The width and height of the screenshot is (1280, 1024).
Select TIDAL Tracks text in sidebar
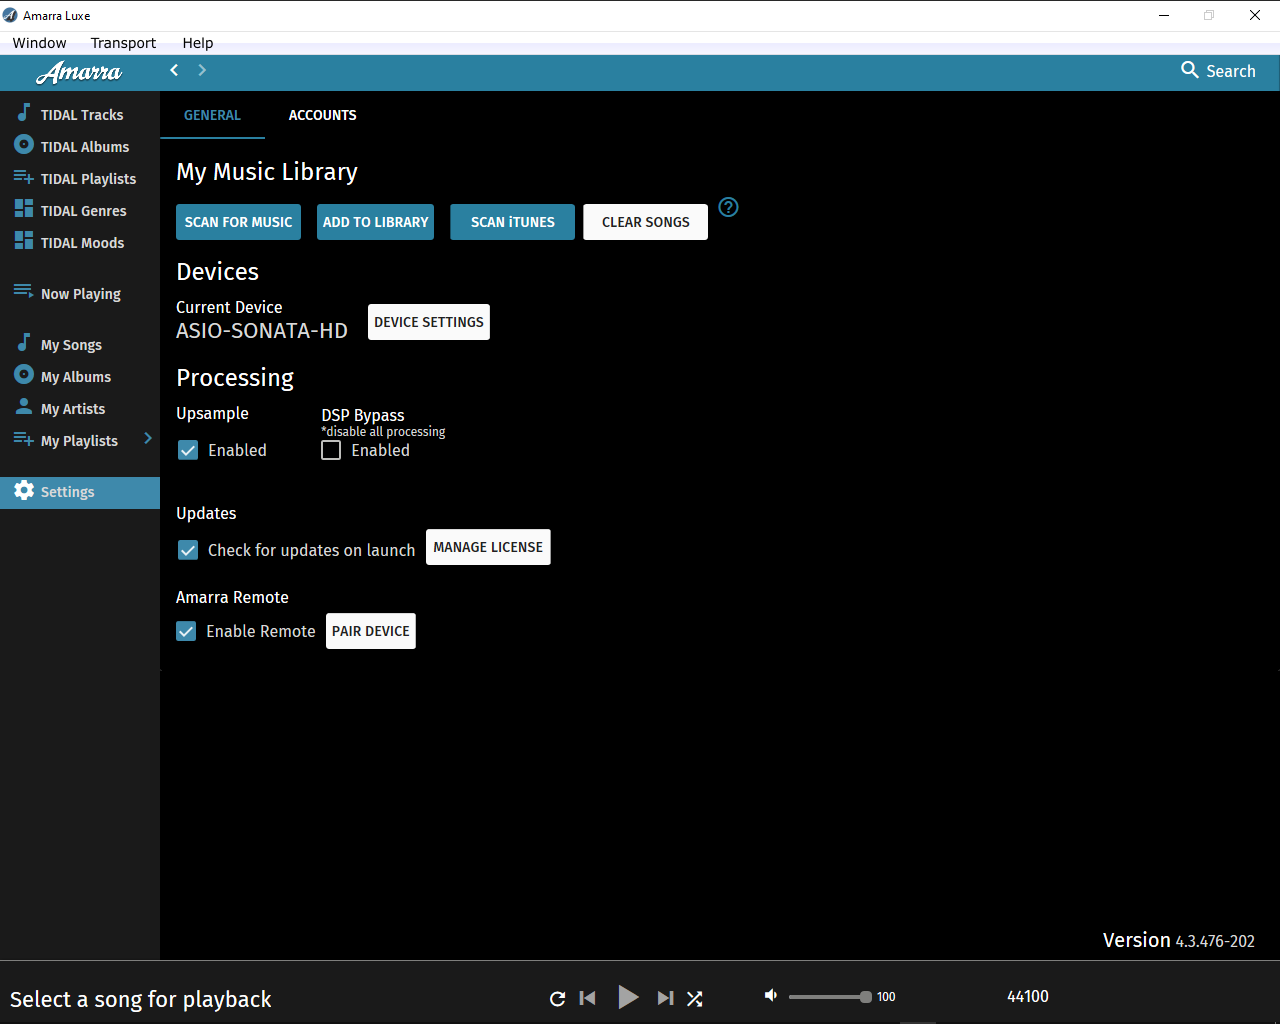[82, 115]
